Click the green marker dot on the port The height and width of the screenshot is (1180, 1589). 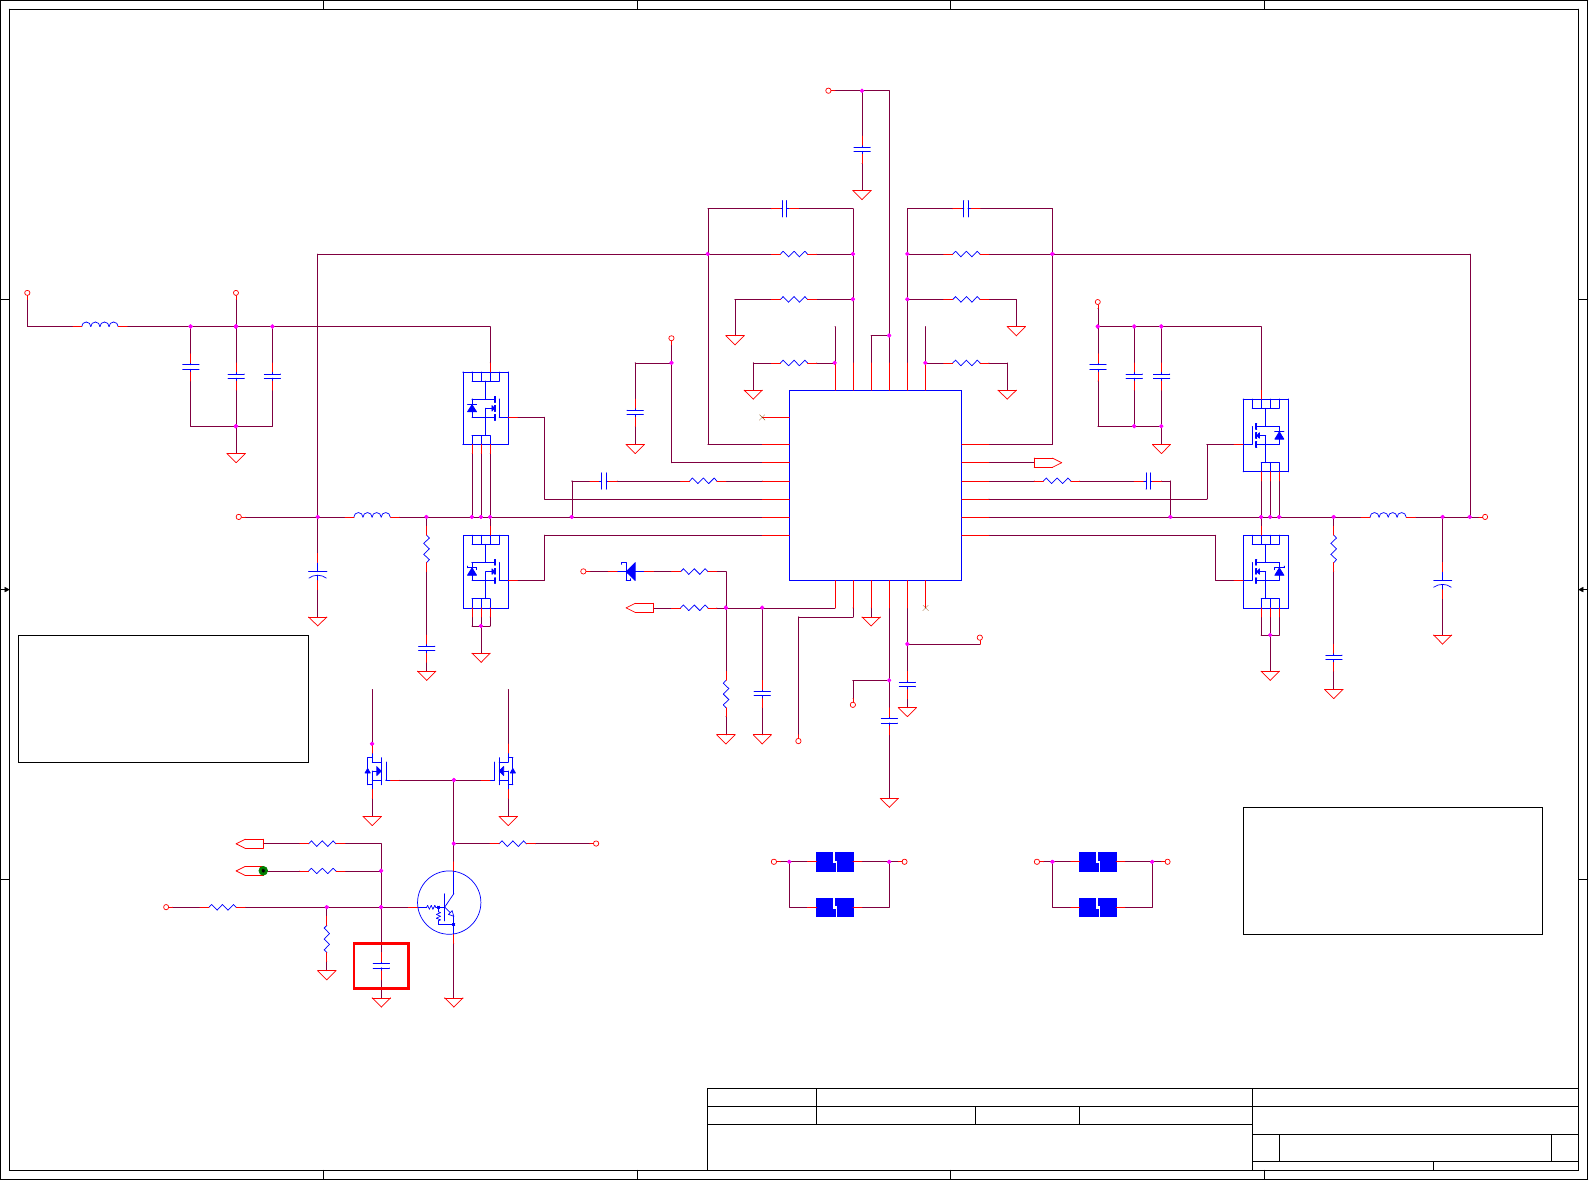[263, 871]
